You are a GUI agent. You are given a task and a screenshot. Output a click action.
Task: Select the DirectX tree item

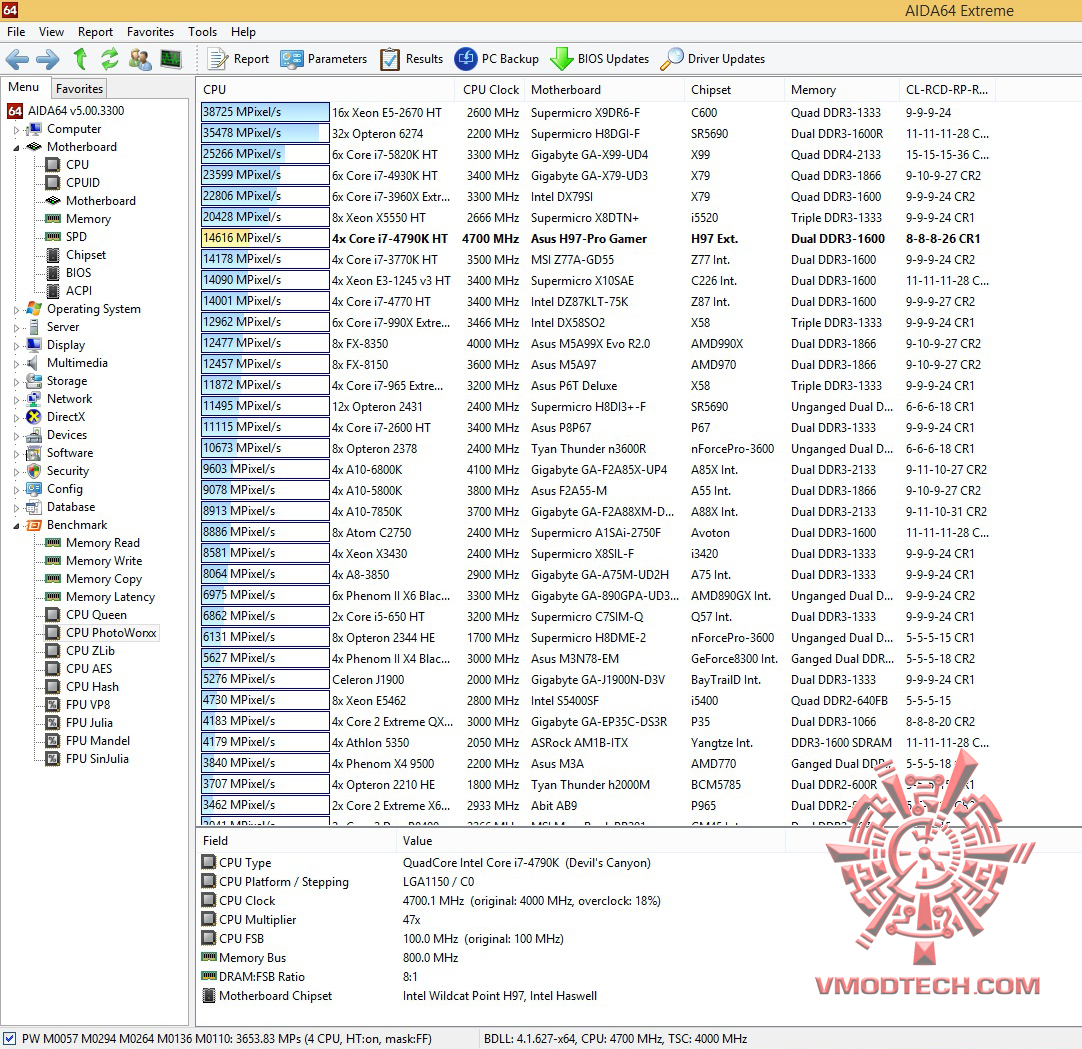pos(66,417)
